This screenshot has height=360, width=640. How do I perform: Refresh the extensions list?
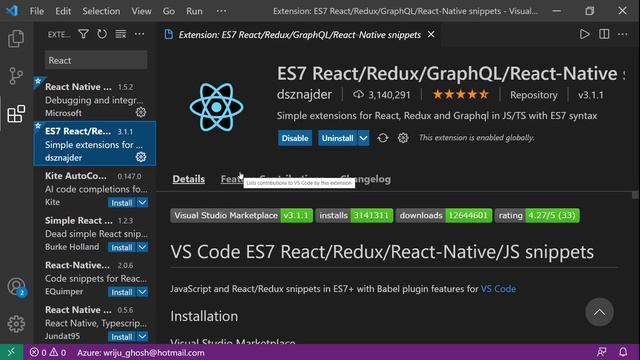tap(102, 34)
